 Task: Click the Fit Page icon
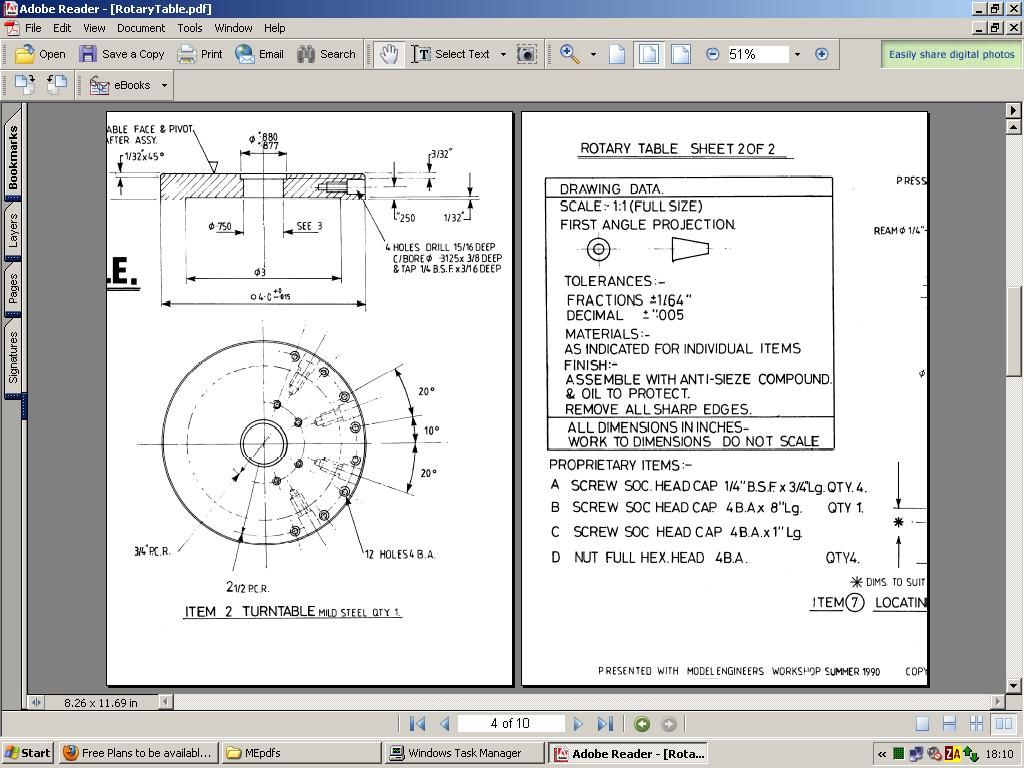pos(648,54)
